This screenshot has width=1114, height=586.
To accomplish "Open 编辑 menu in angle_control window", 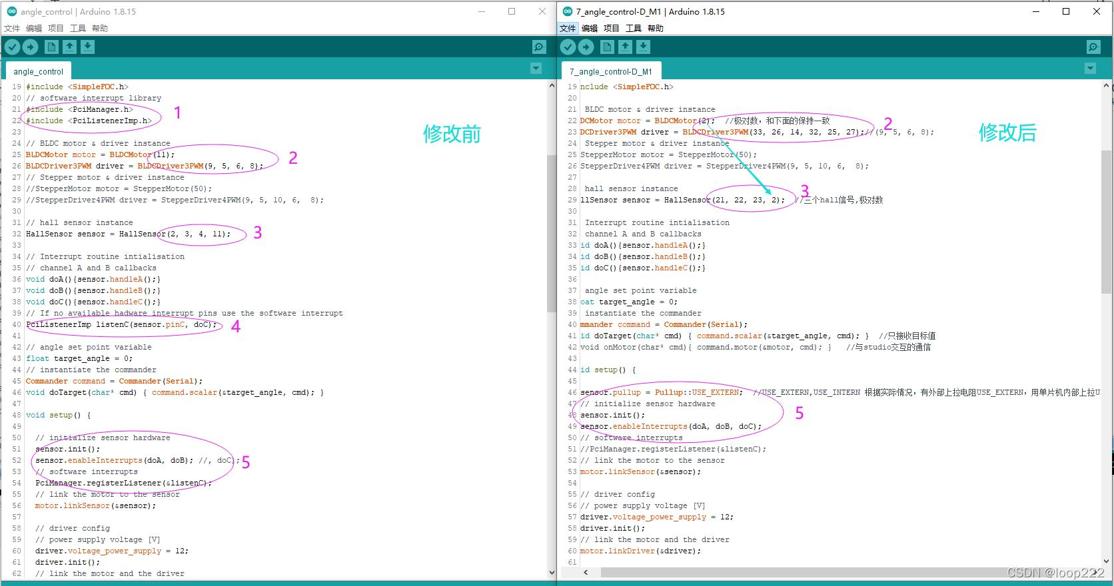I will pos(34,28).
